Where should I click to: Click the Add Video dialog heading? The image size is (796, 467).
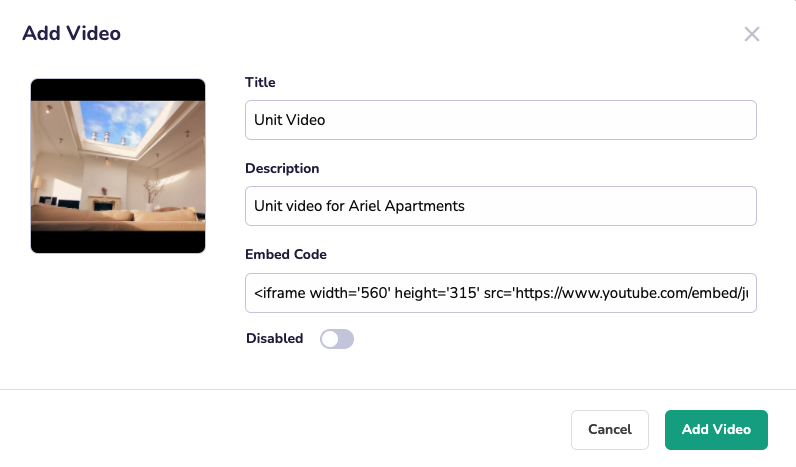pyautogui.click(x=72, y=34)
